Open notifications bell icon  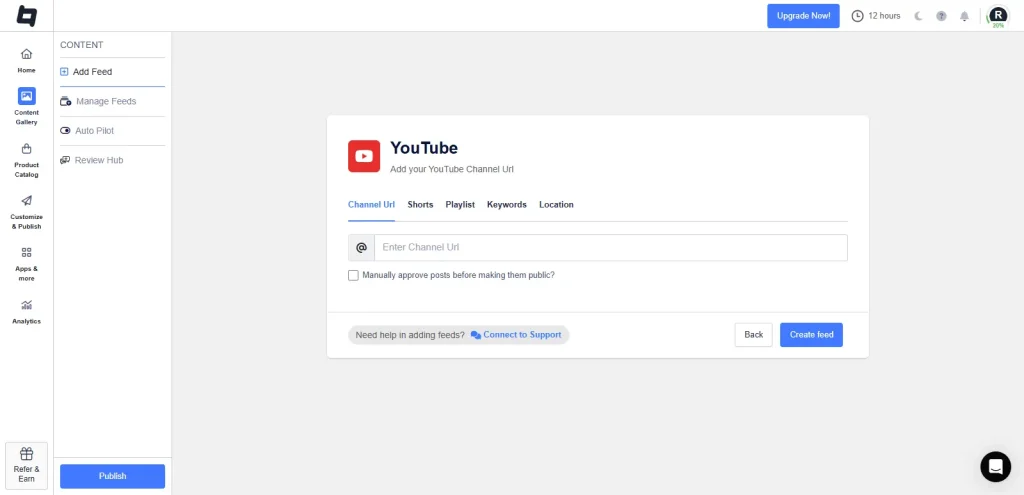(x=964, y=16)
